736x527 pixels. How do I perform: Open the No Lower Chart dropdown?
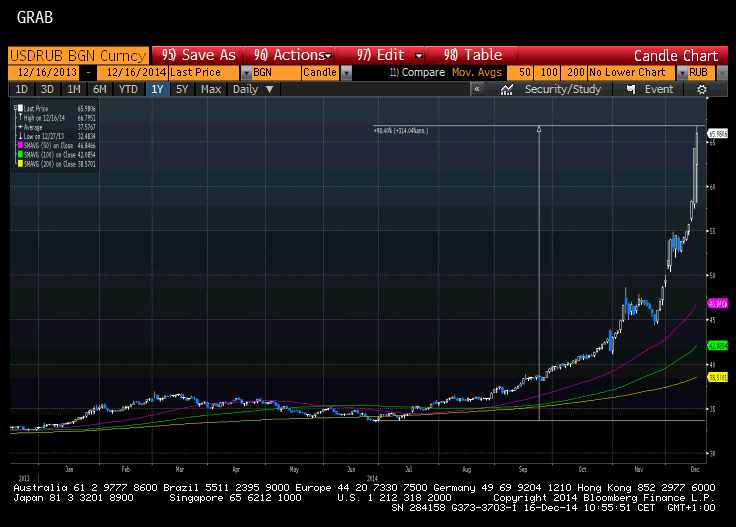631,73
